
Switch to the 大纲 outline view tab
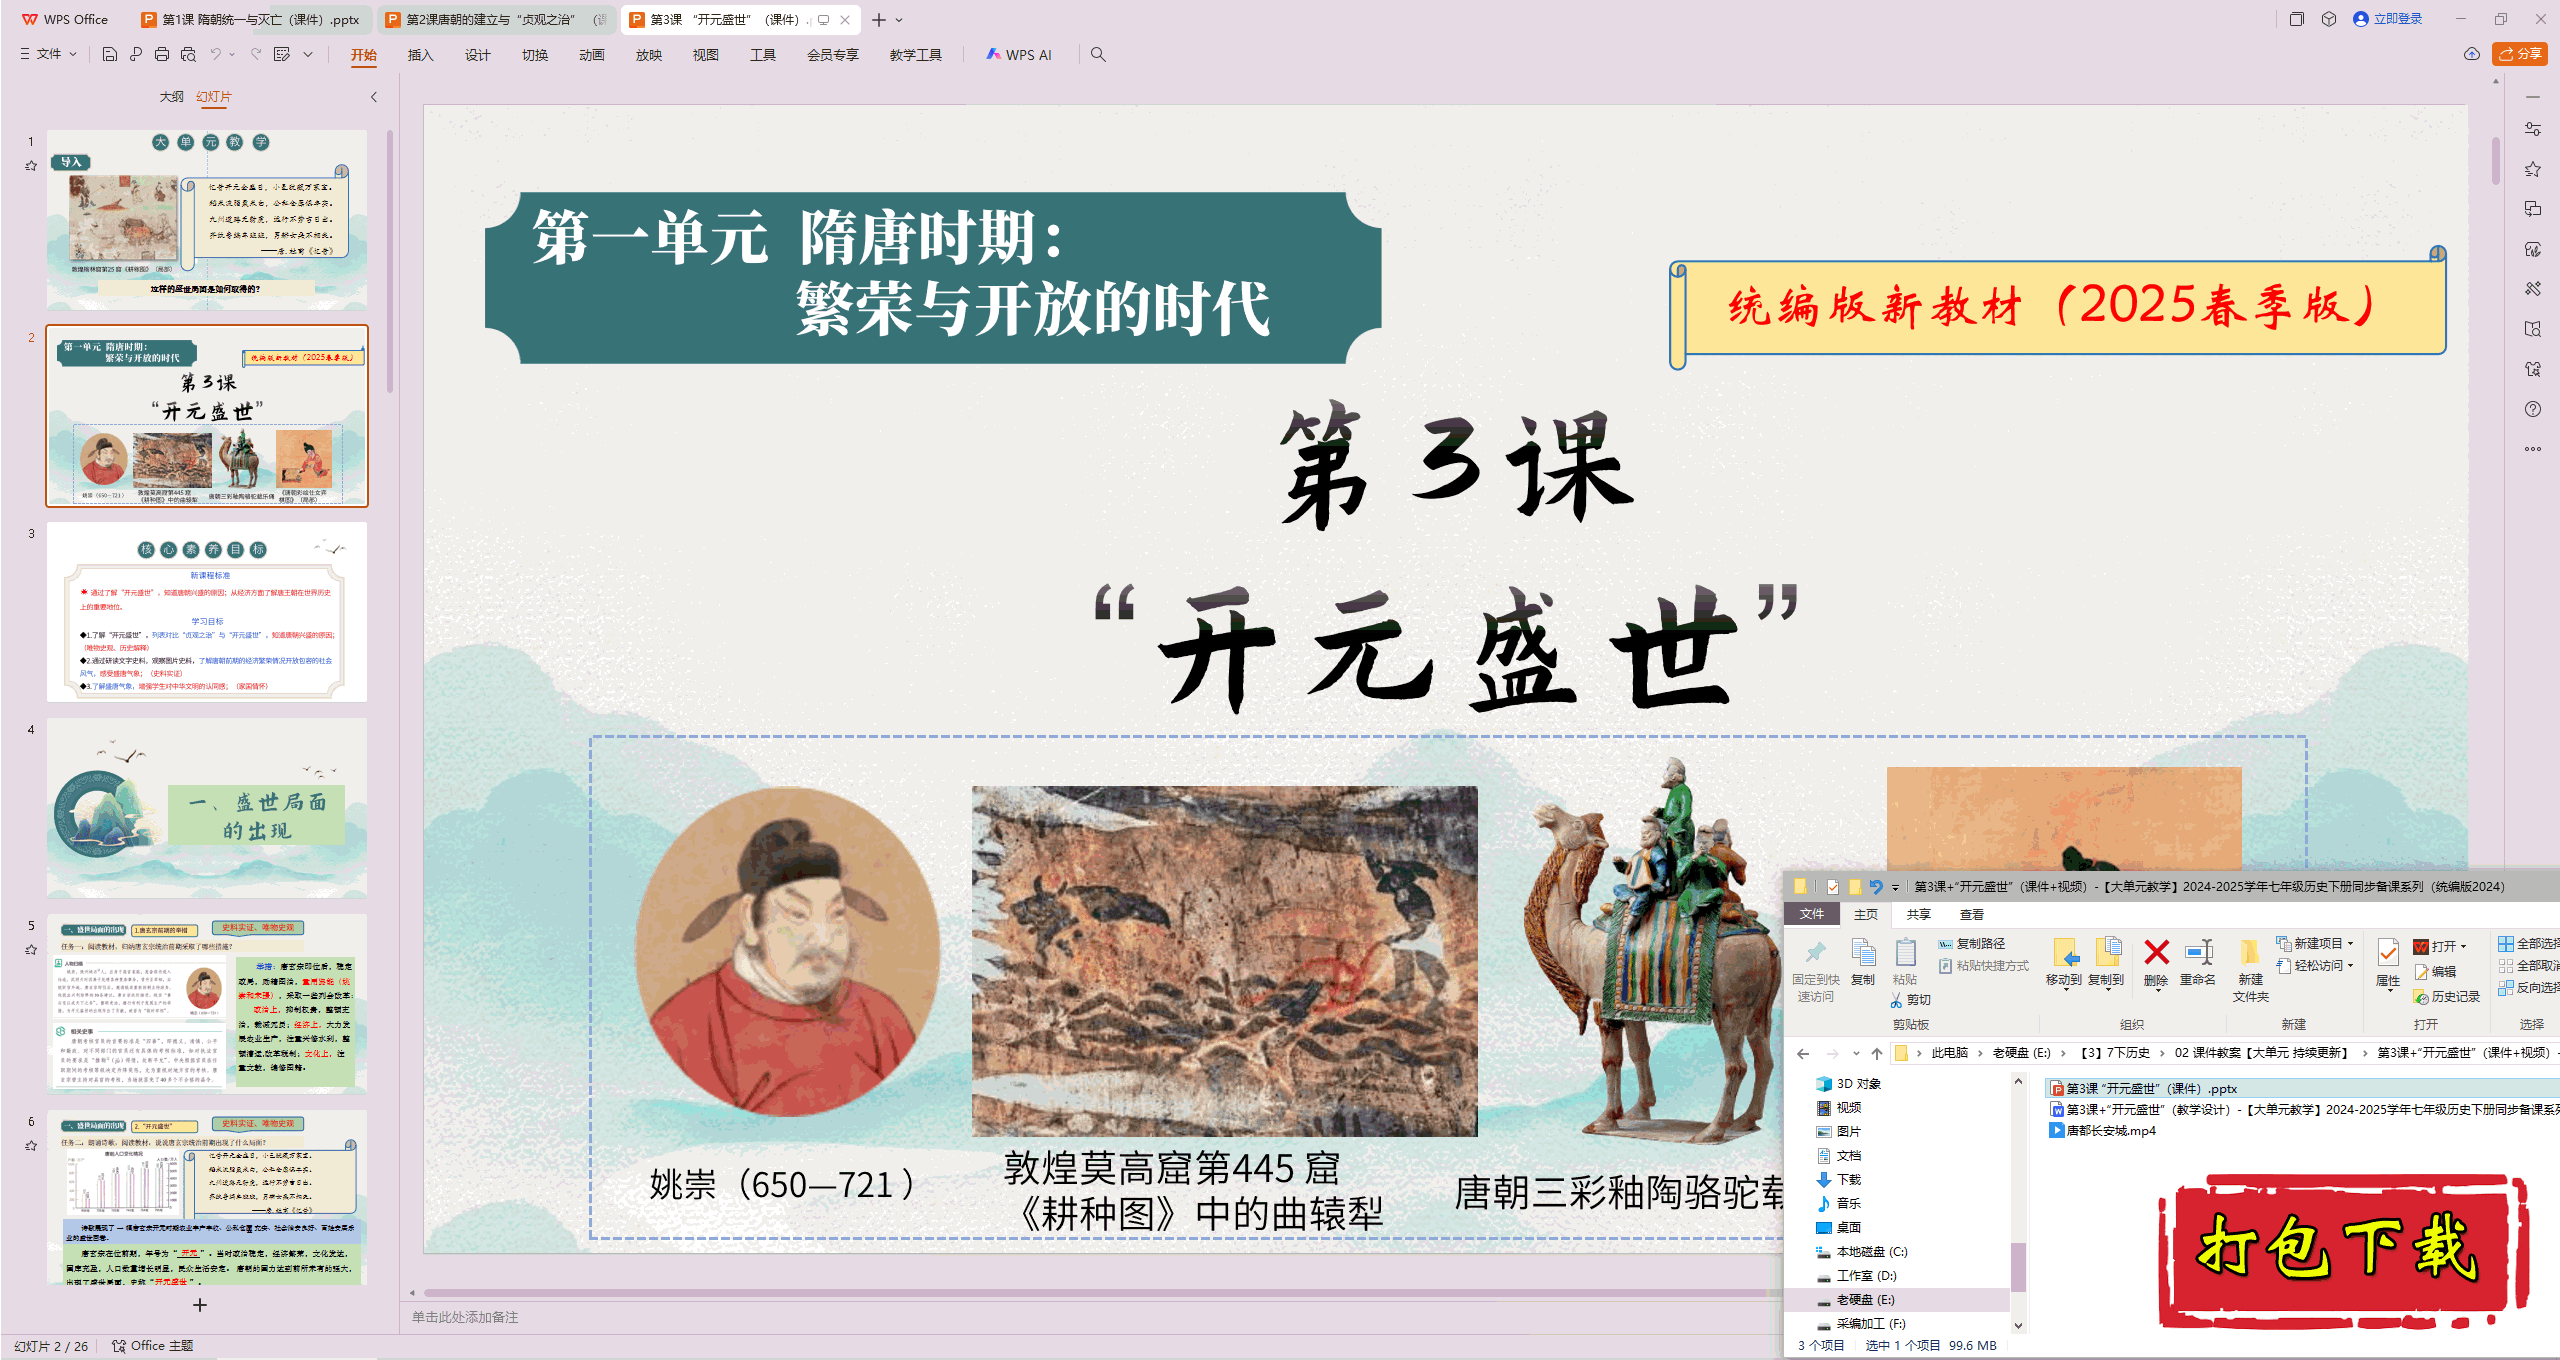click(171, 97)
